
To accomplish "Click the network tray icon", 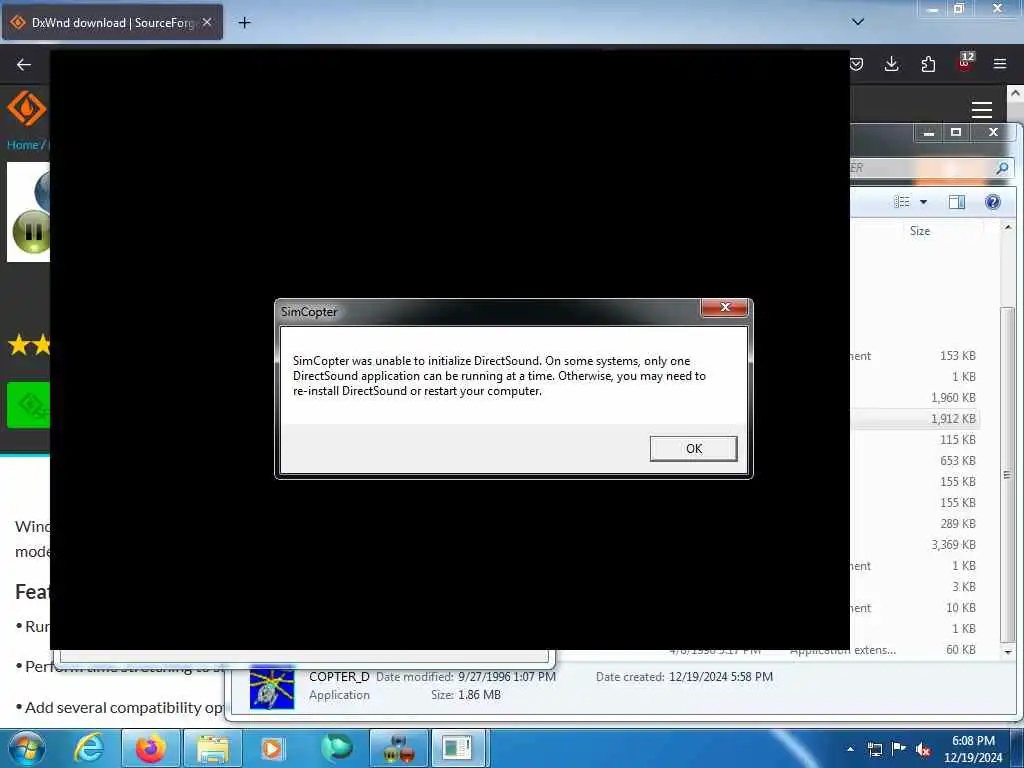I will point(874,749).
